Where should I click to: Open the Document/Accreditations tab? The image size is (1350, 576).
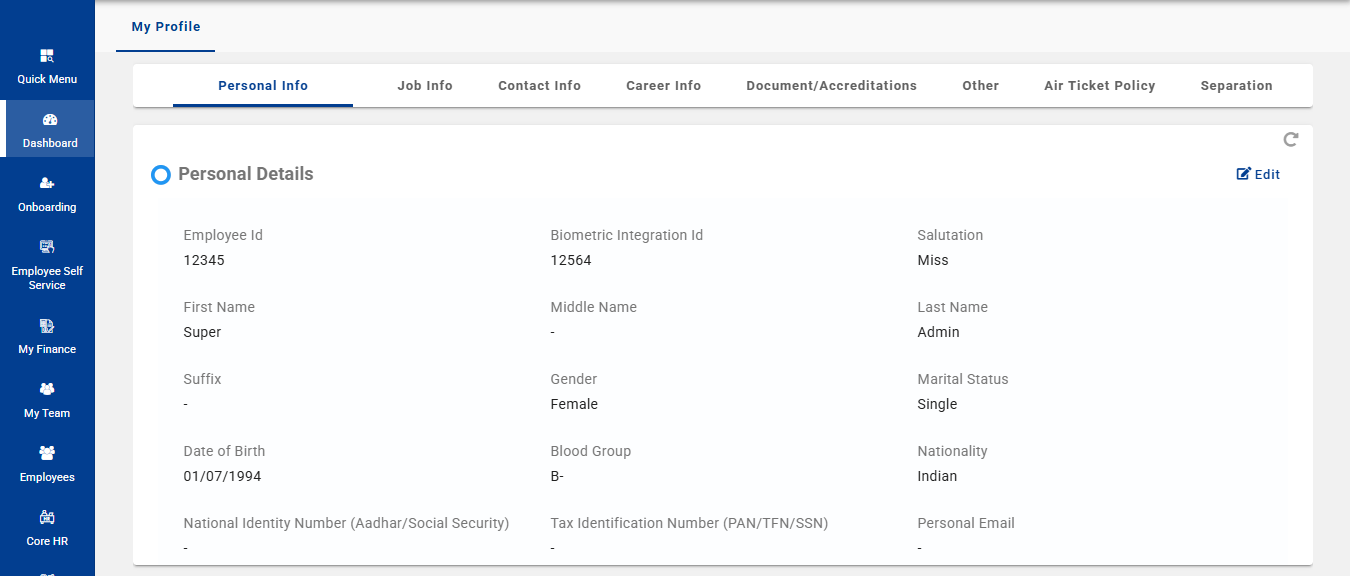[x=831, y=86]
